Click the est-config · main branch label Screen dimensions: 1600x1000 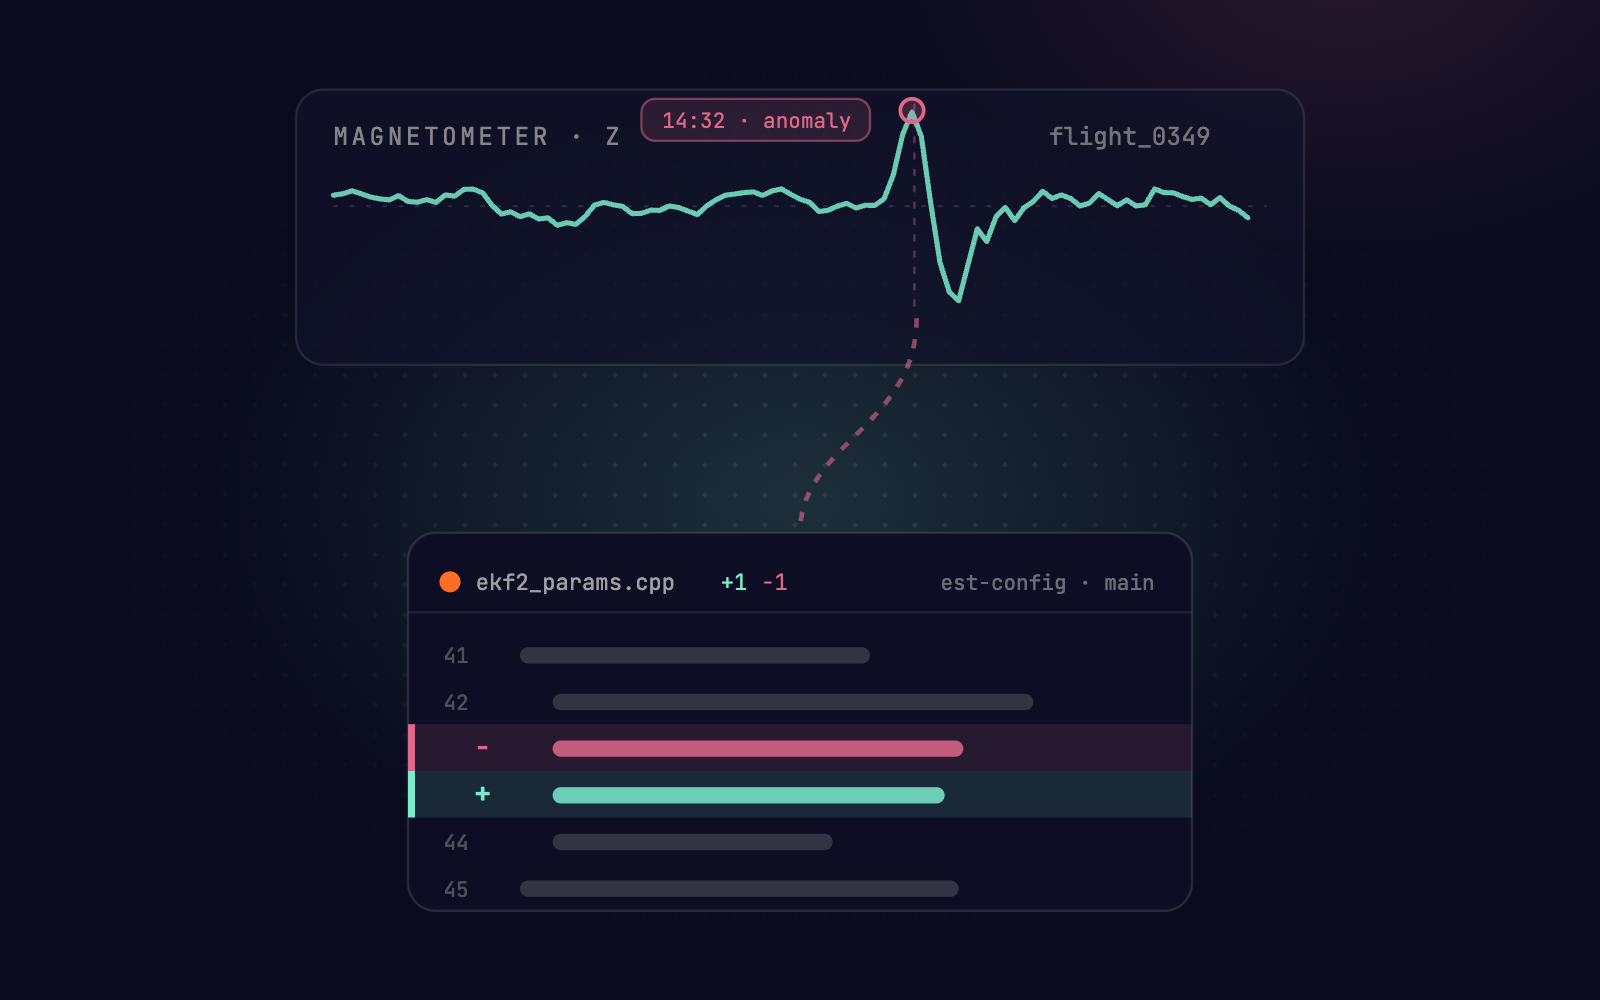coord(1047,582)
